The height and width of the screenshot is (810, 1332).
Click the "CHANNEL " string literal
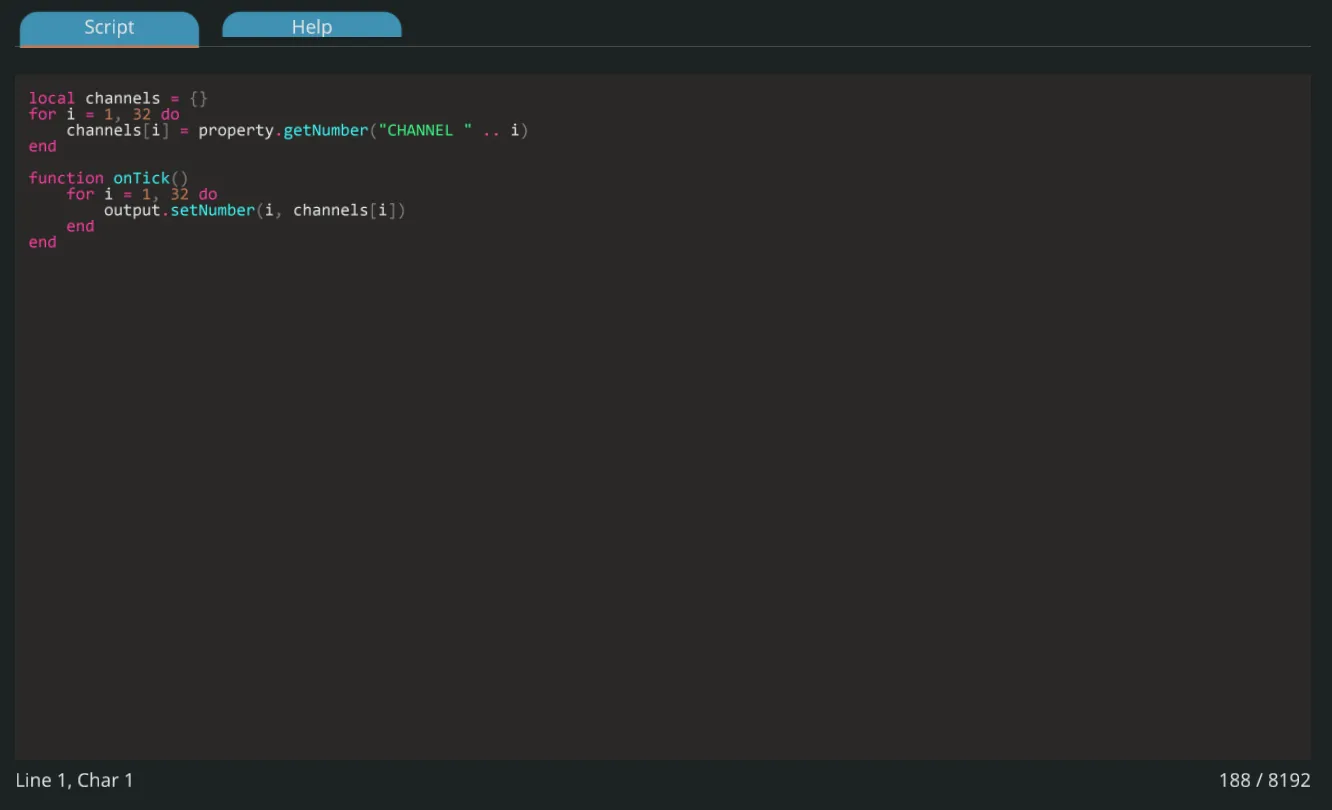(424, 130)
